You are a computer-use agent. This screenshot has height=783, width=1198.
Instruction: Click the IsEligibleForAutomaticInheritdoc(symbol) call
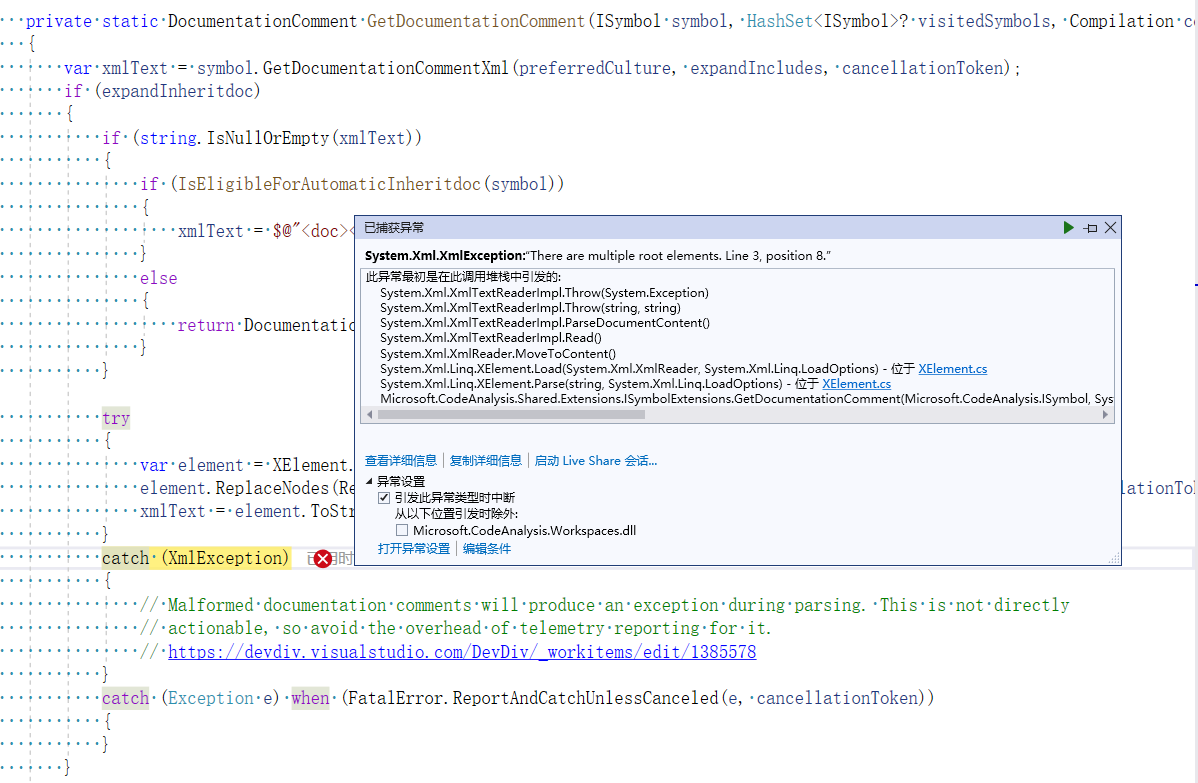(371, 184)
